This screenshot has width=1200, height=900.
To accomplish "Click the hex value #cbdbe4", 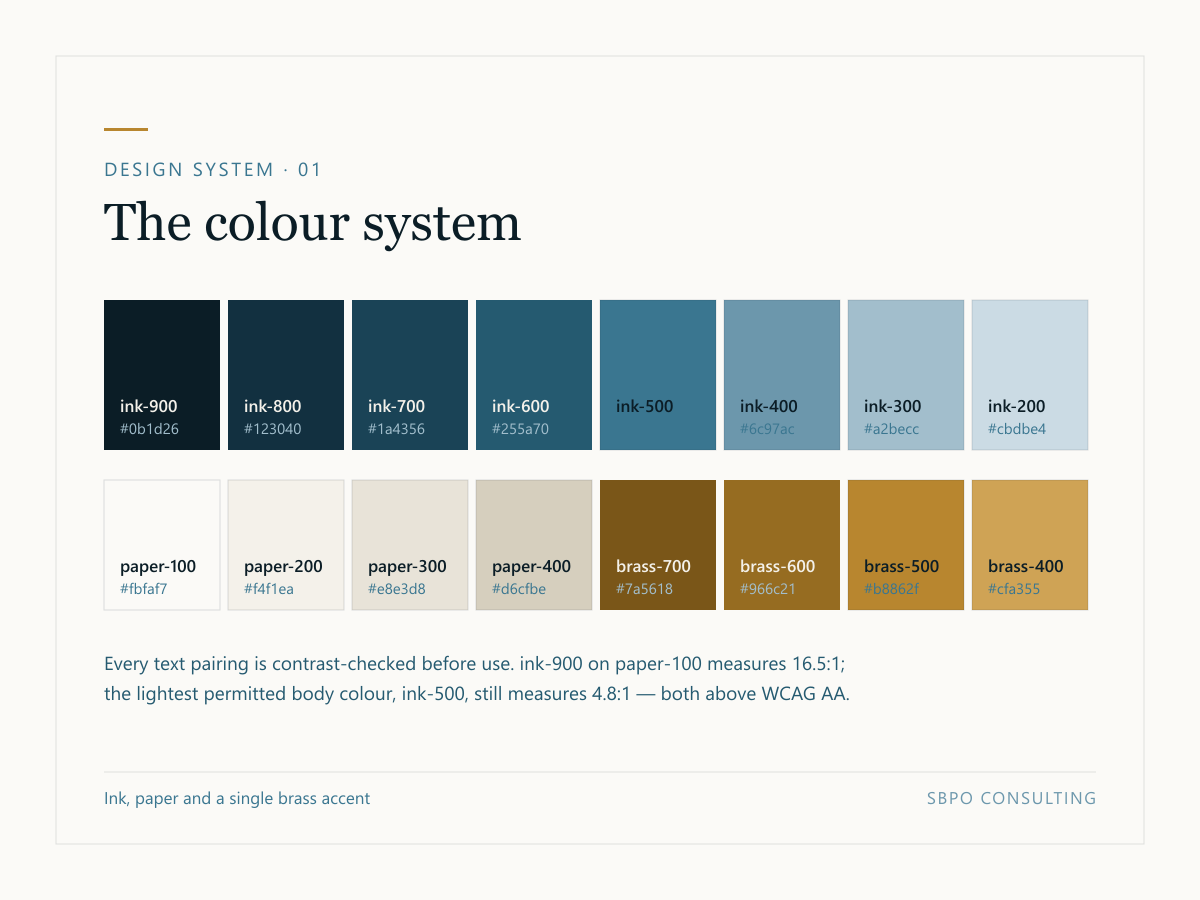I will (1017, 429).
